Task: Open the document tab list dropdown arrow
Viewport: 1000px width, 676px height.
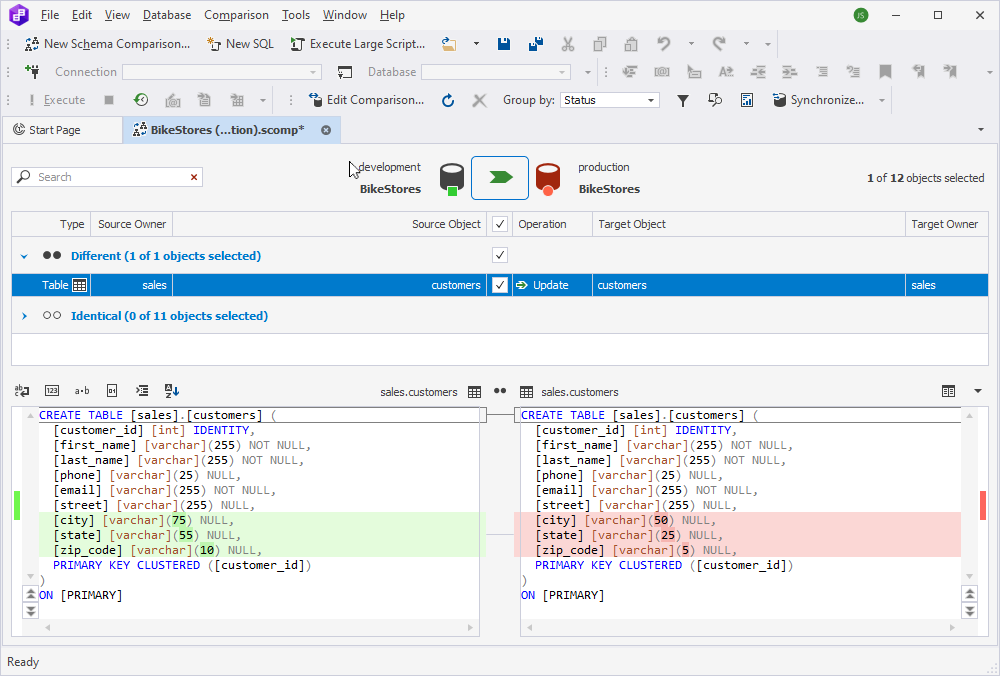Action: click(980, 130)
